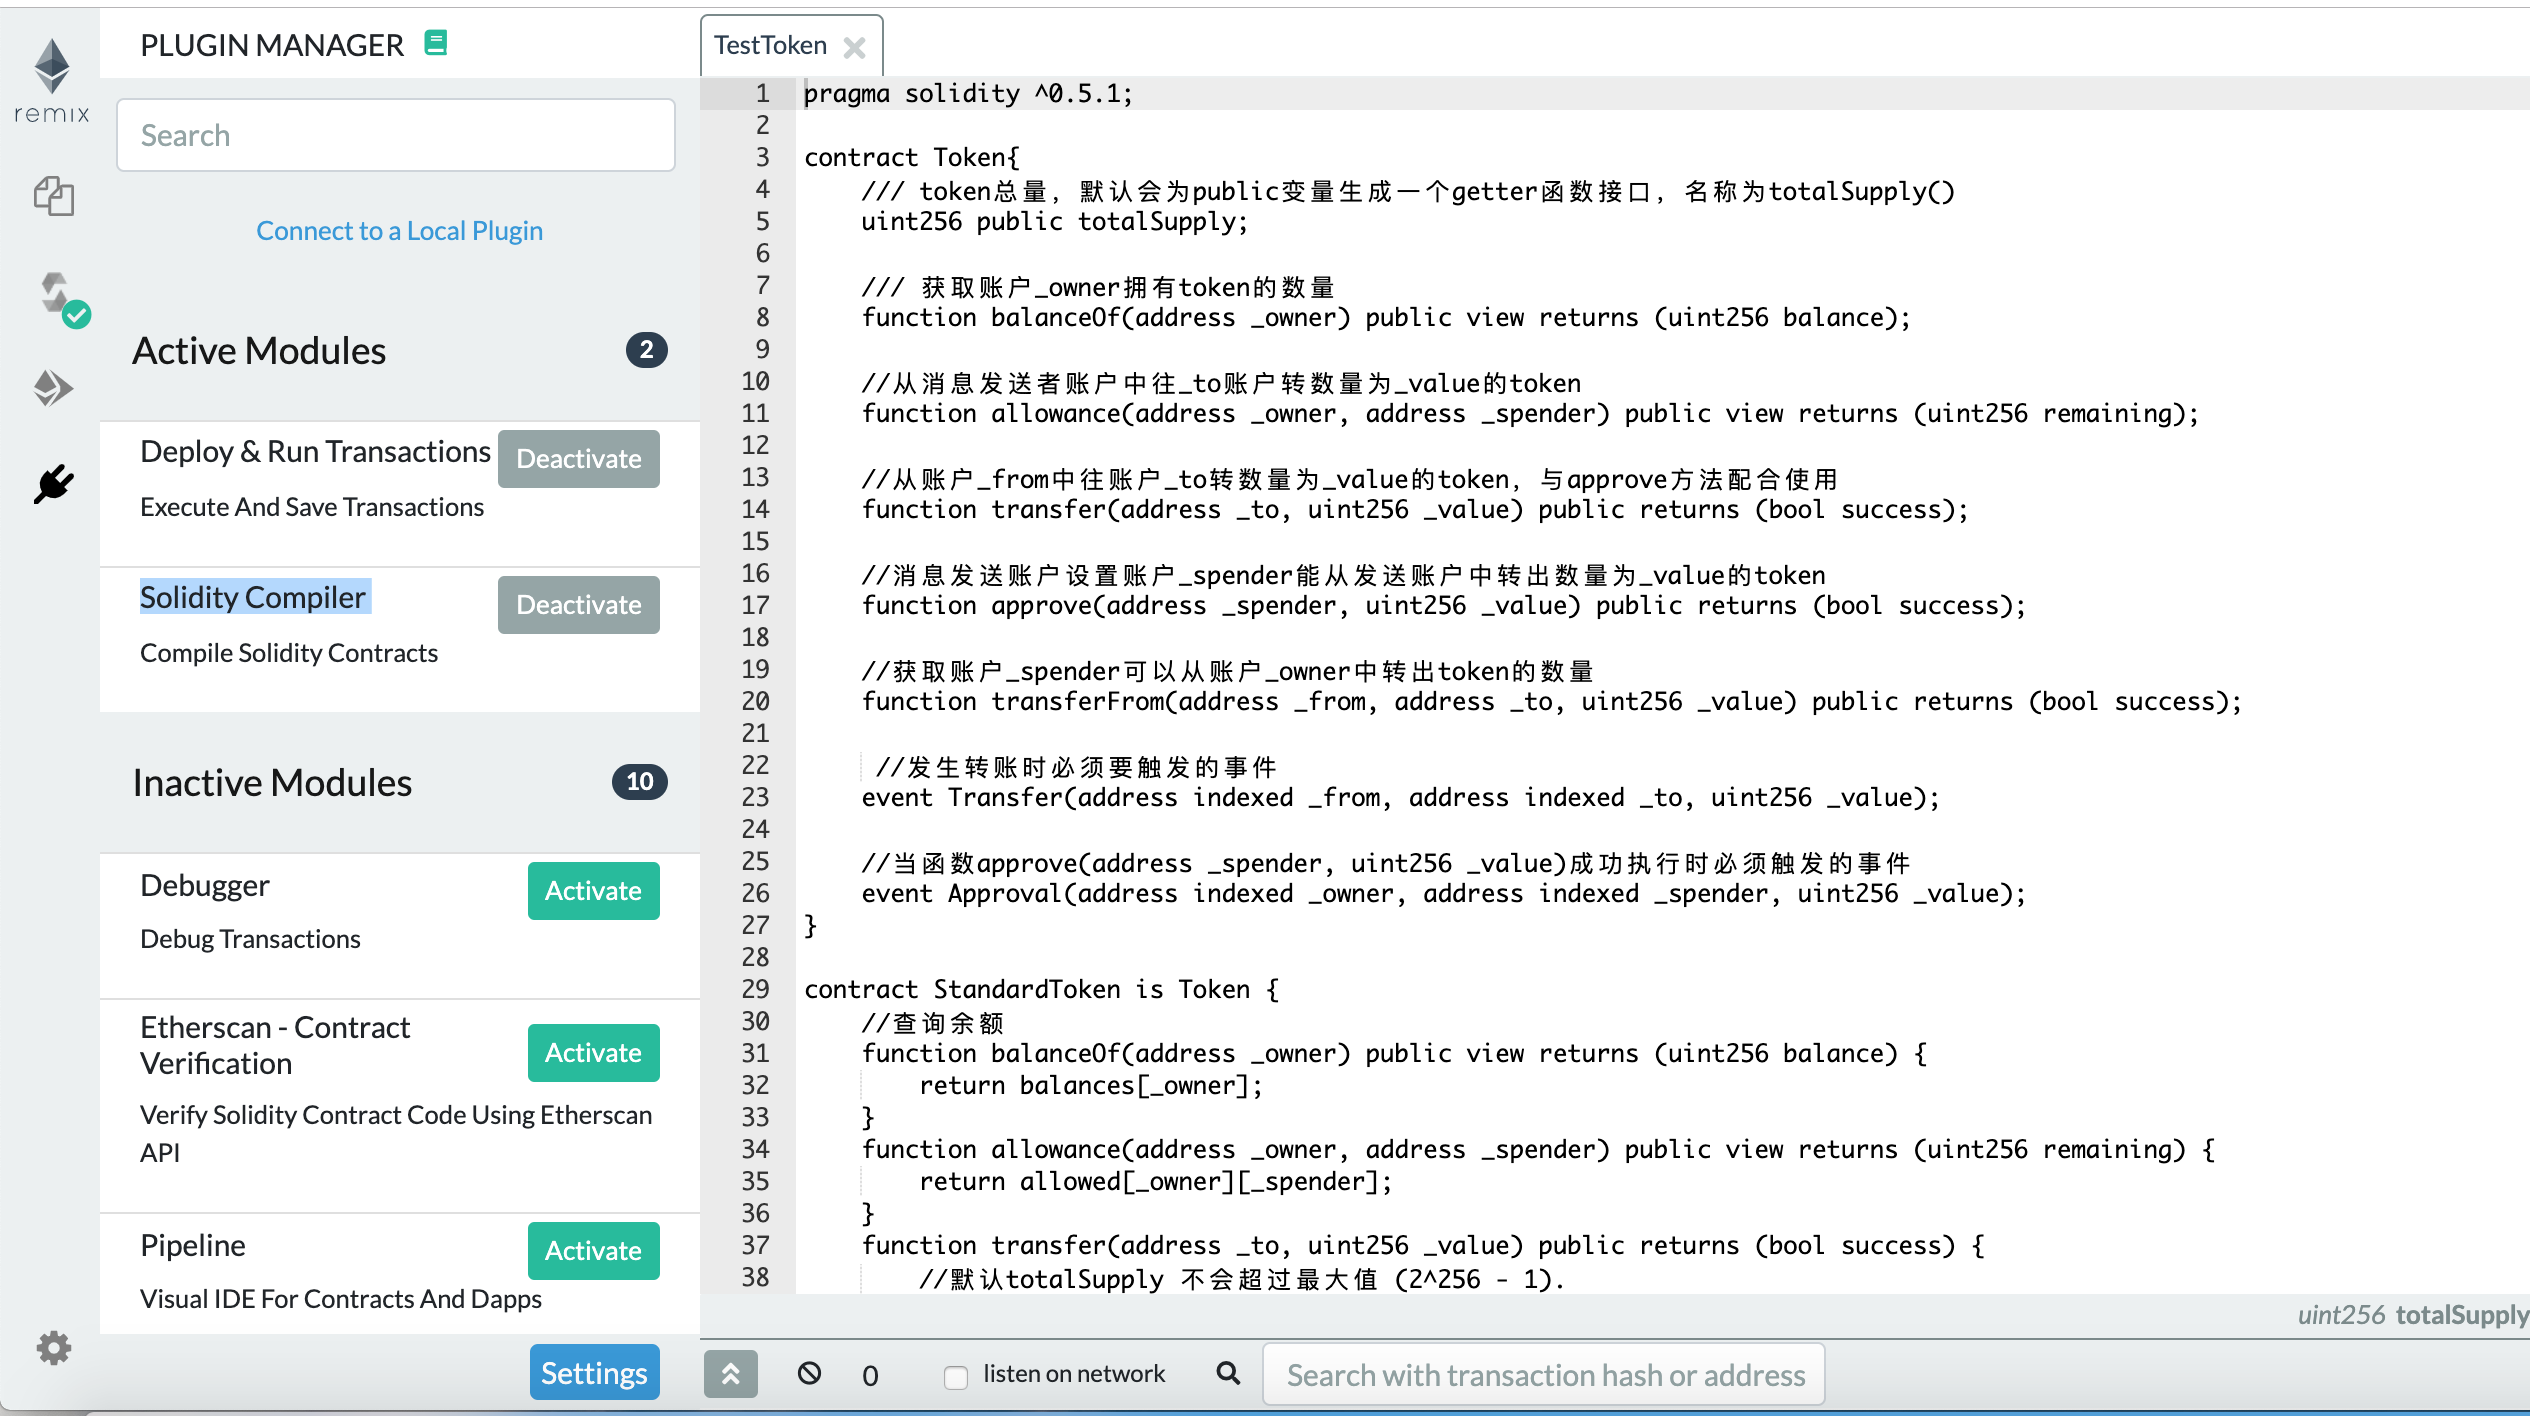The height and width of the screenshot is (1416, 2530).
Task: Click Connect to a Local Plugin link
Action: click(399, 231)
